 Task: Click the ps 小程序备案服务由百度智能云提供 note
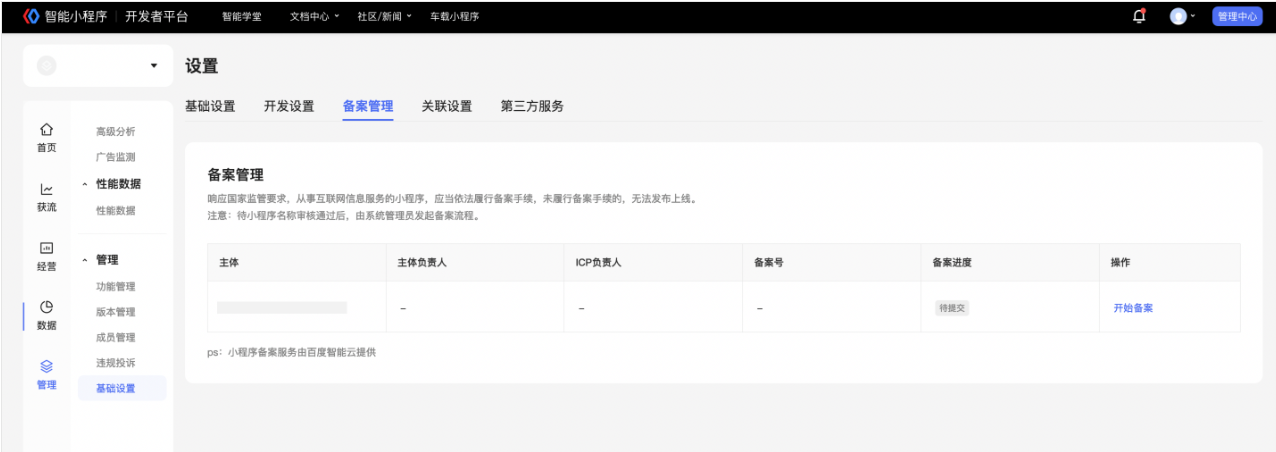(x=291, y=352)
